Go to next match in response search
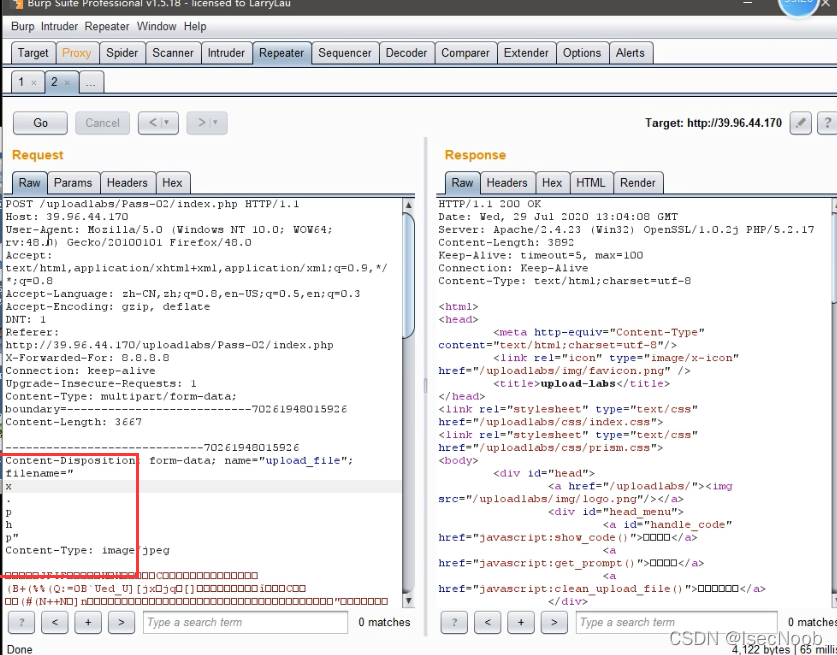Screen dimensions: 837x655 (x=554, y=622)
